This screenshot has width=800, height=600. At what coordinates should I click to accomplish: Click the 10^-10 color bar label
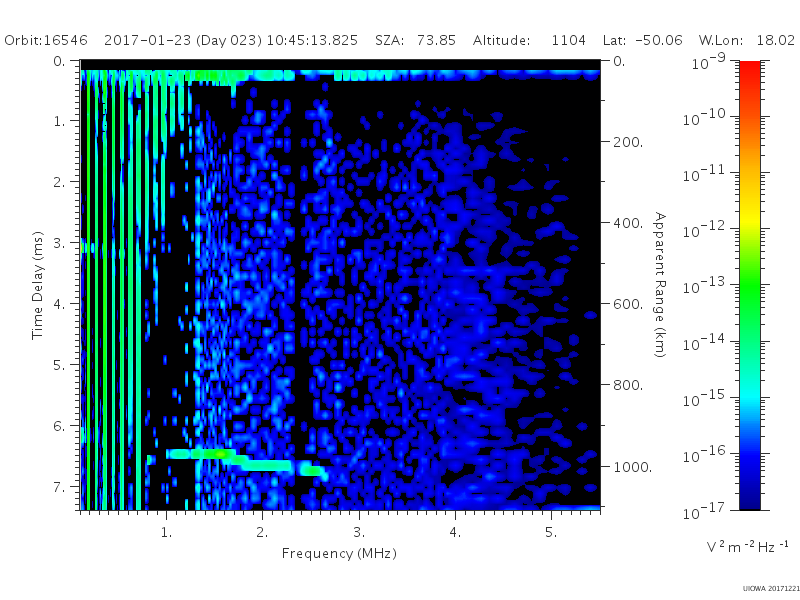(x=705, y=118)
